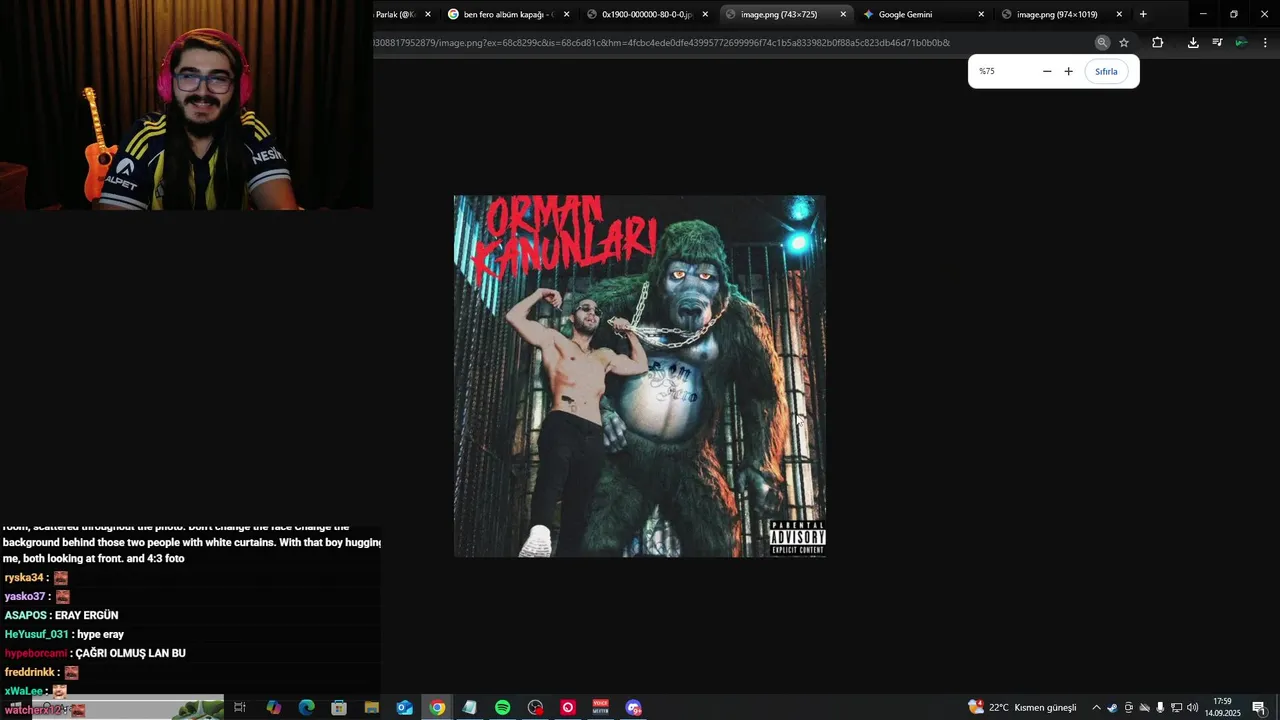Click the Orman Kanunları album cover image

coord(640,376)
